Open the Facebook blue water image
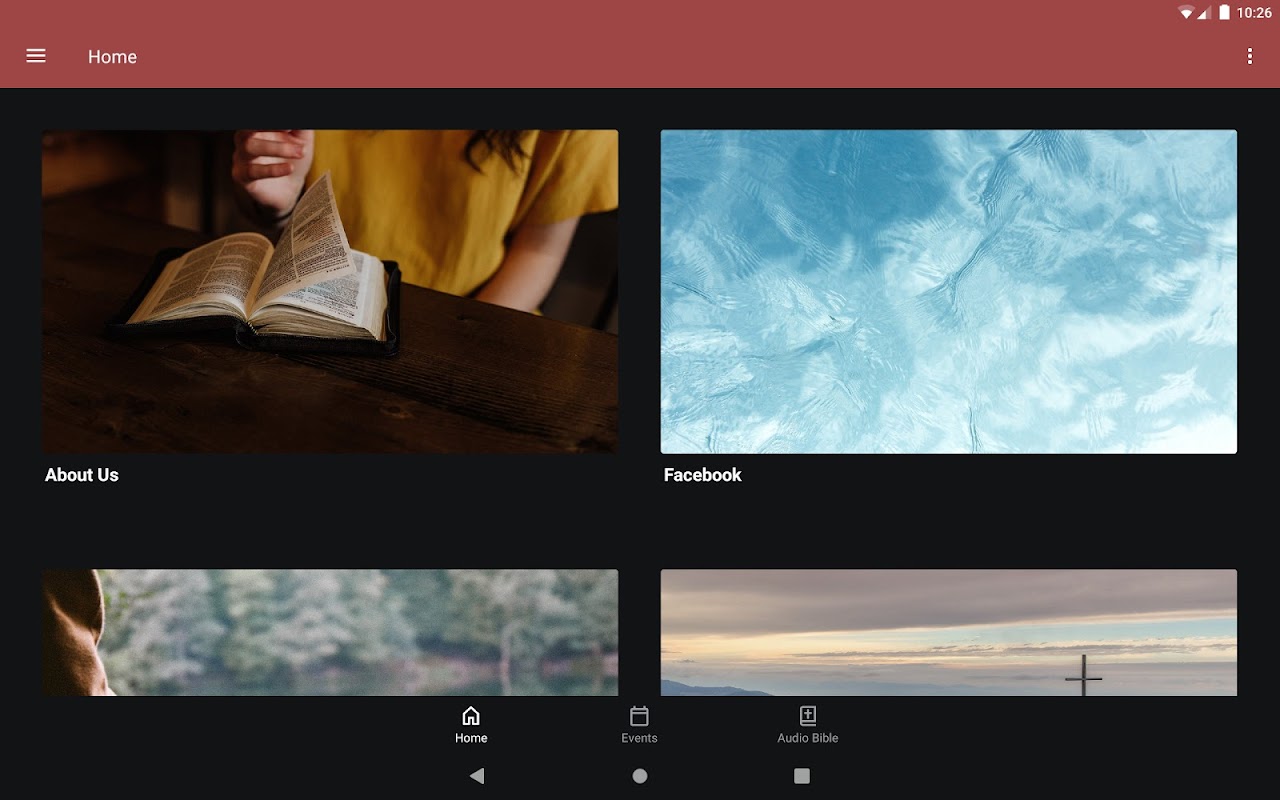 [x=948, y=291]
